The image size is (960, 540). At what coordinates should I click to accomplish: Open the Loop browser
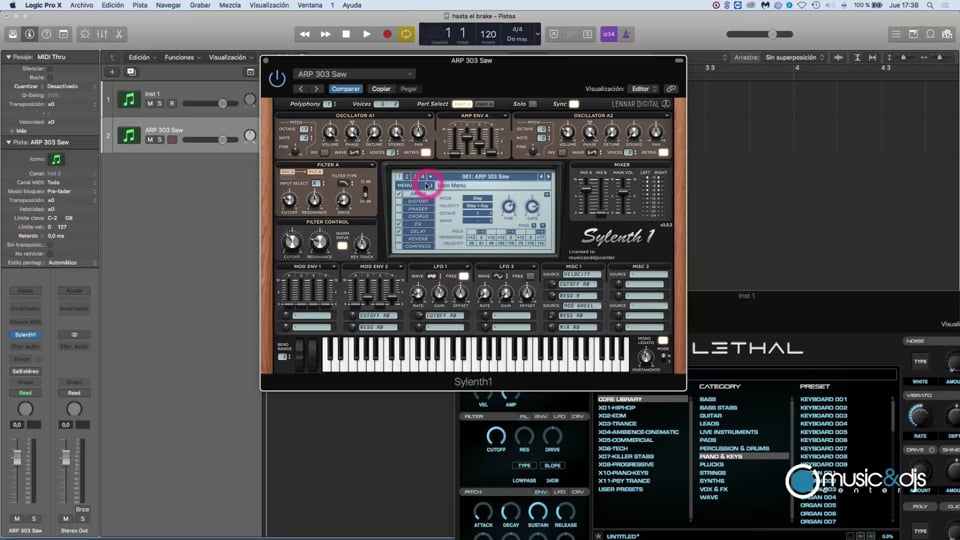click(x=930, y=34)
